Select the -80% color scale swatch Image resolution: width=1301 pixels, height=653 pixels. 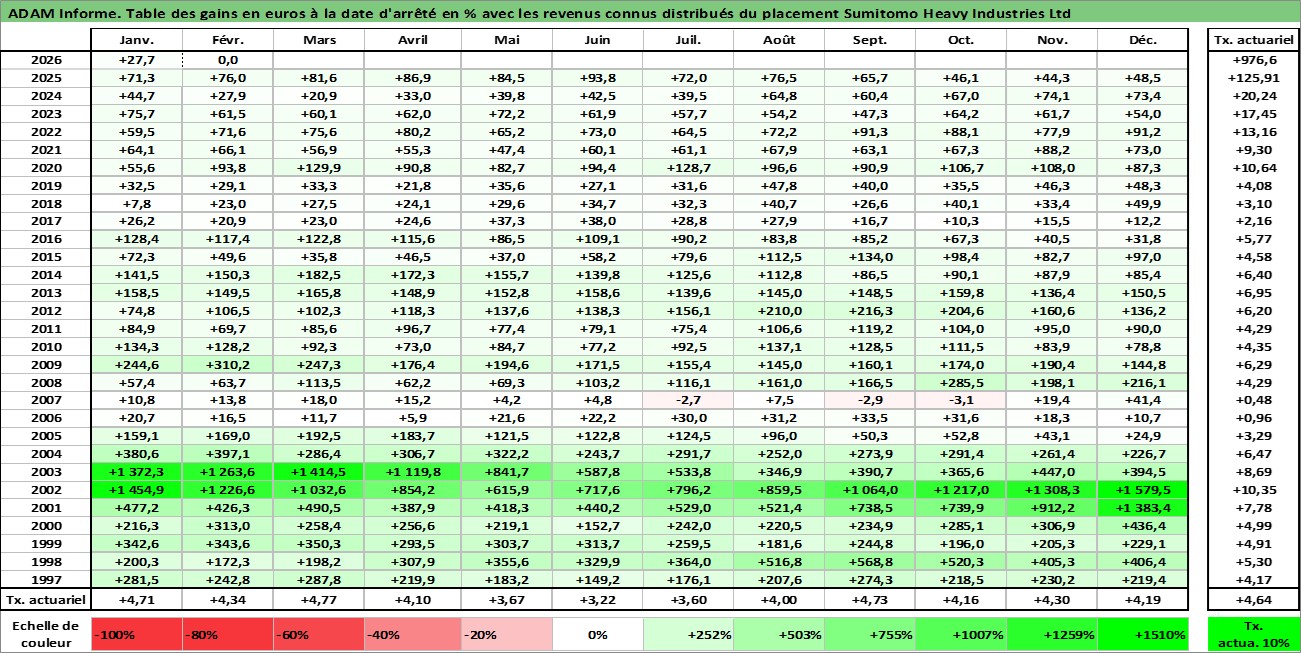tap(227, 634)
